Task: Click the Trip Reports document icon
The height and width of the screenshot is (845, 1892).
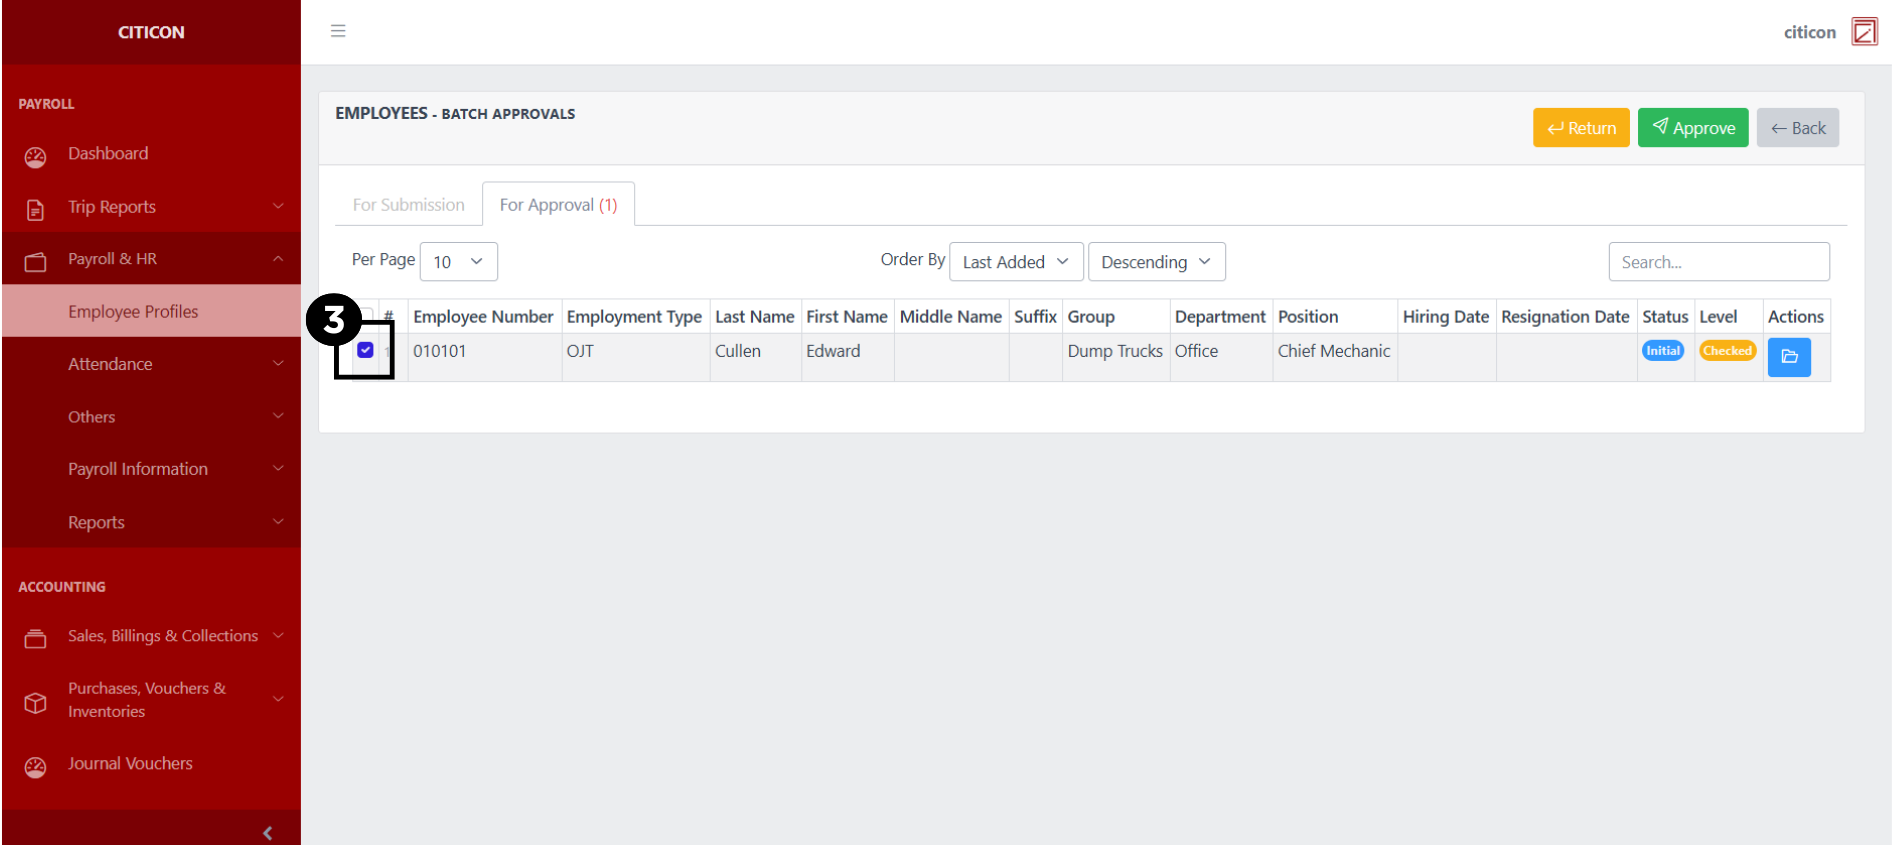Action: coord(35,209)
